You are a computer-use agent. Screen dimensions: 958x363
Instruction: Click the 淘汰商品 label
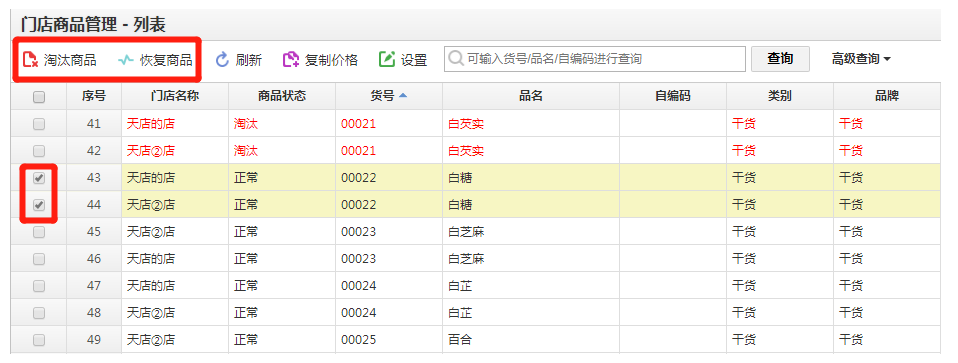click(x=70, y=60)
